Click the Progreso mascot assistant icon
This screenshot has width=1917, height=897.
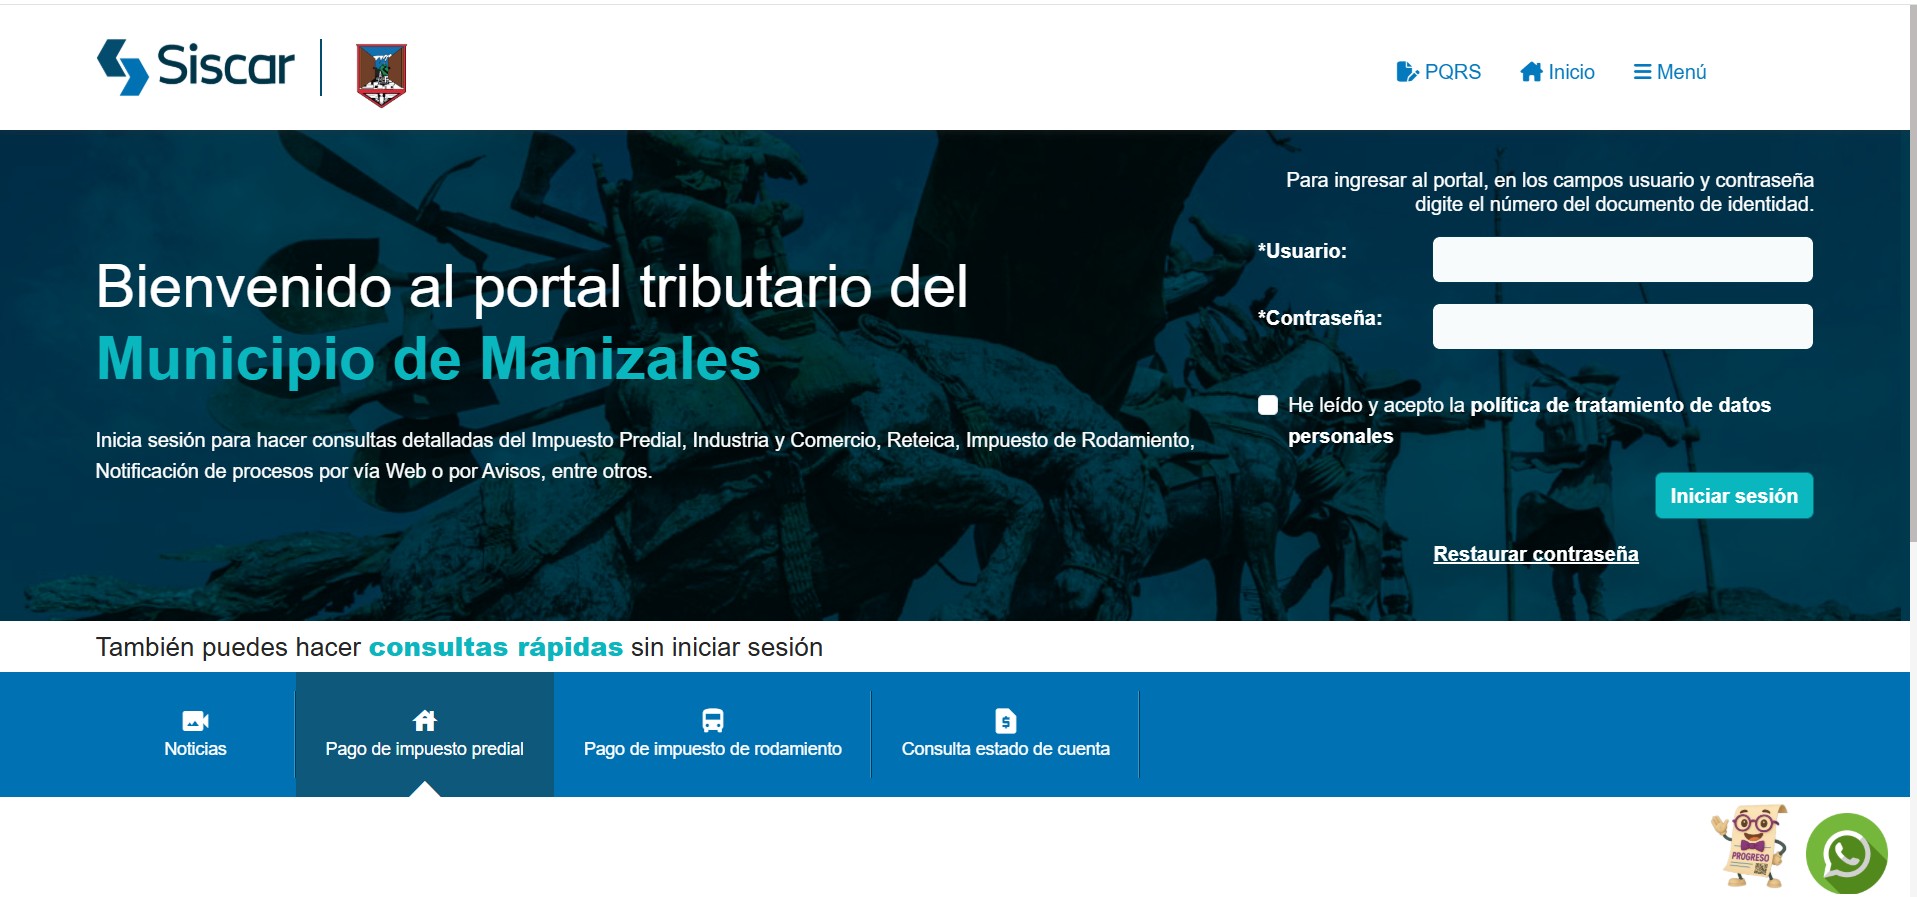tap(1750, 846)
